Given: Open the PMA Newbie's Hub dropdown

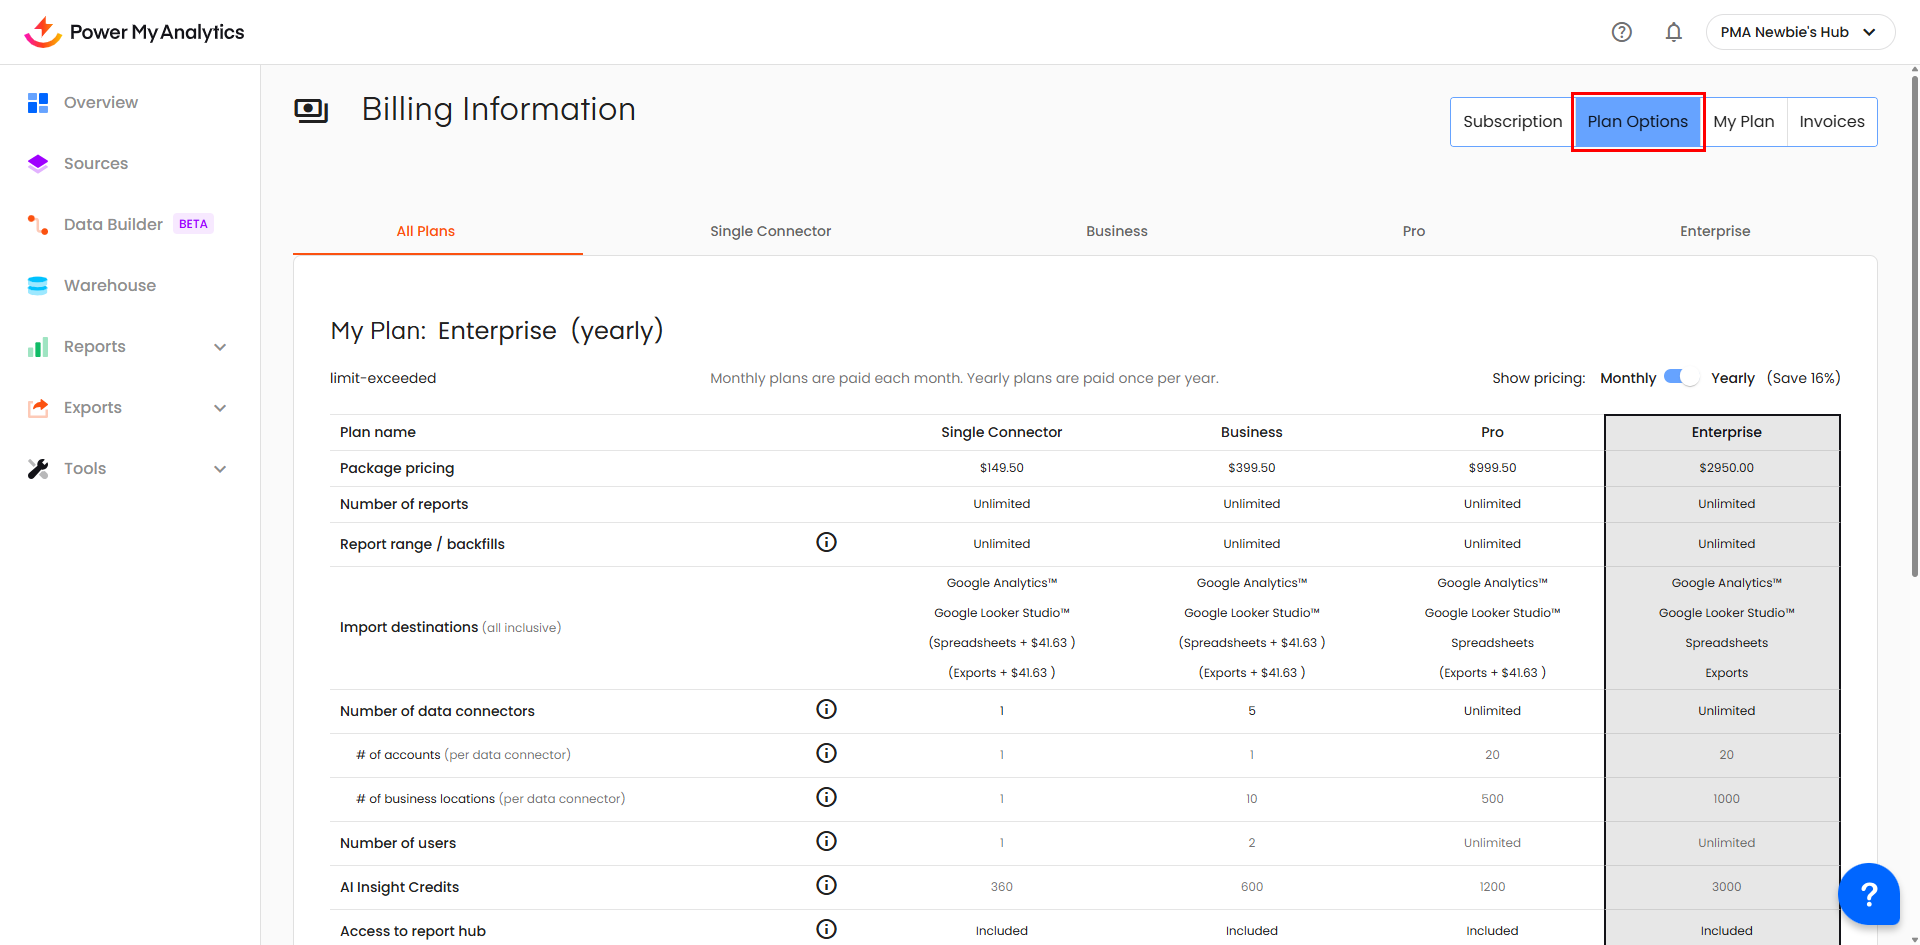Looking at the screenshot, I should pos(1799,32).
